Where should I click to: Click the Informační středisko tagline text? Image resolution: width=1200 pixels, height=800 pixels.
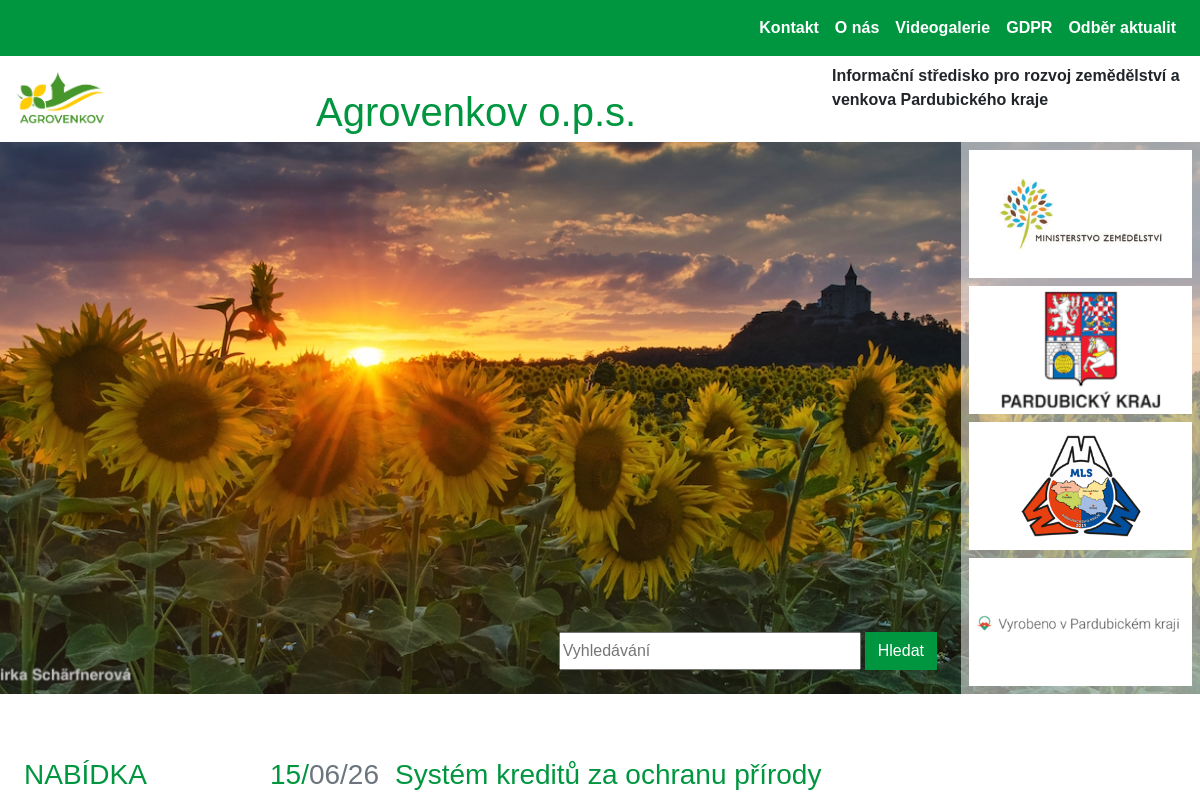click(x=1006, y=87)
